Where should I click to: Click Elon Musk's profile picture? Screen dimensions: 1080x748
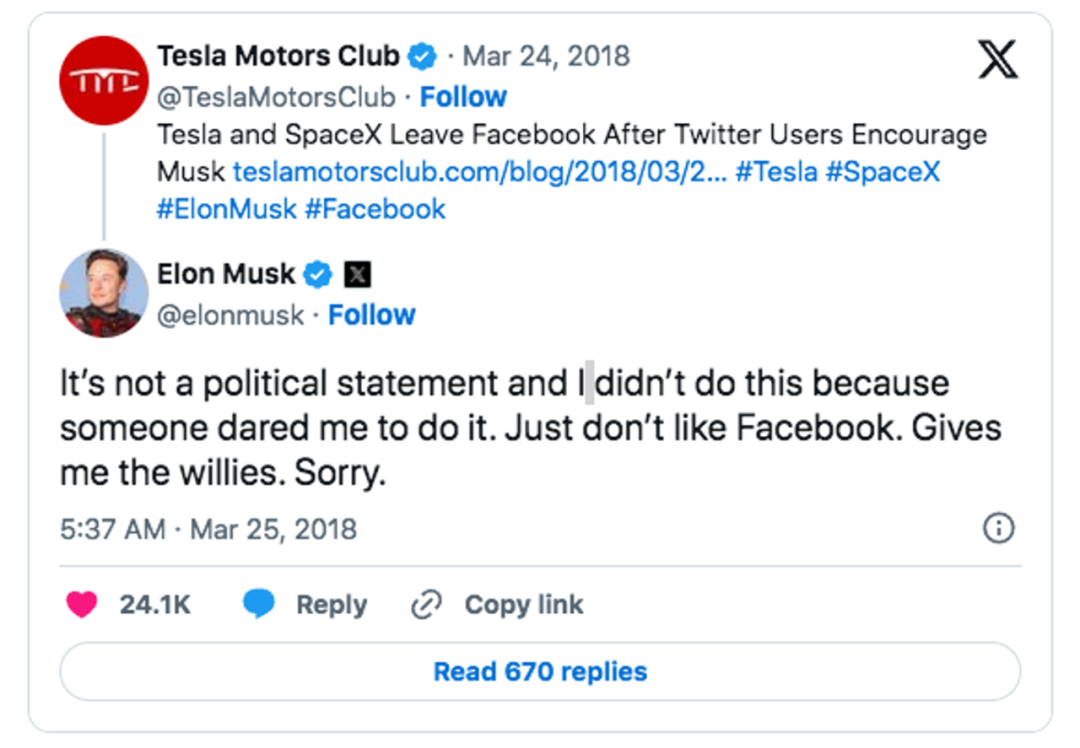click(104, 293)
